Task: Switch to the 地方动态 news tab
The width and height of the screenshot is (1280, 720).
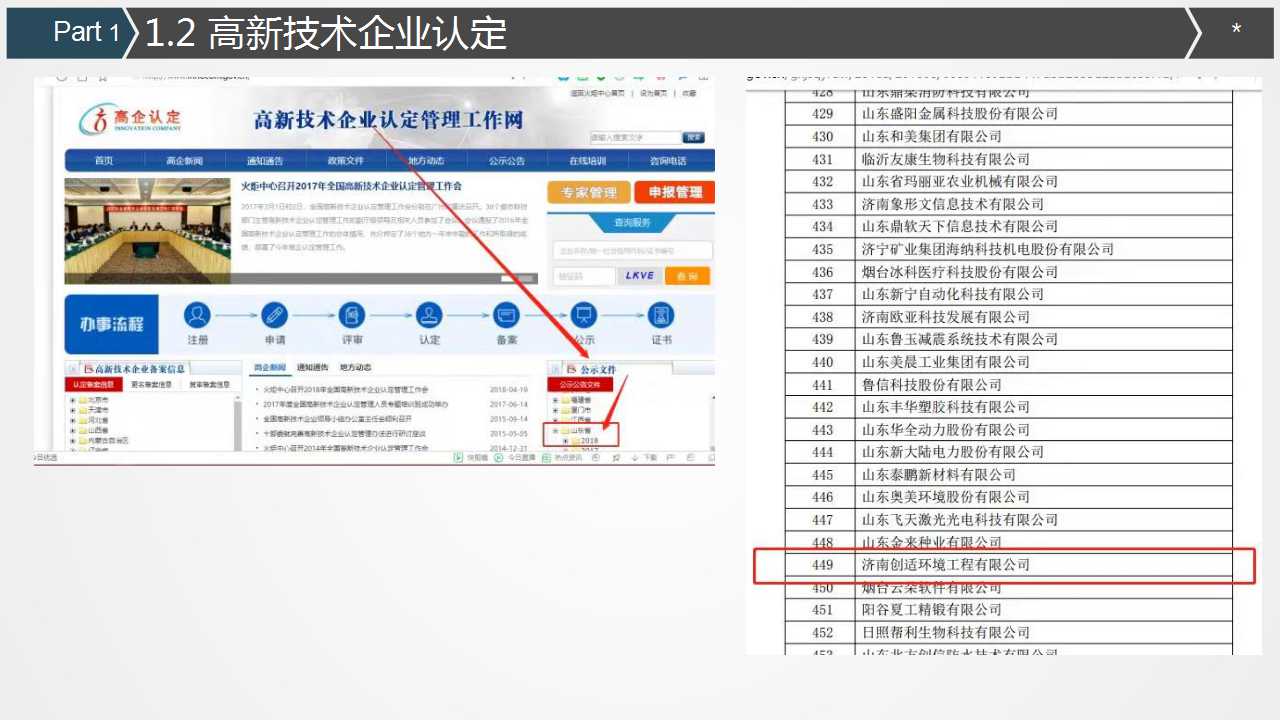Action: (x=356, y=367)
